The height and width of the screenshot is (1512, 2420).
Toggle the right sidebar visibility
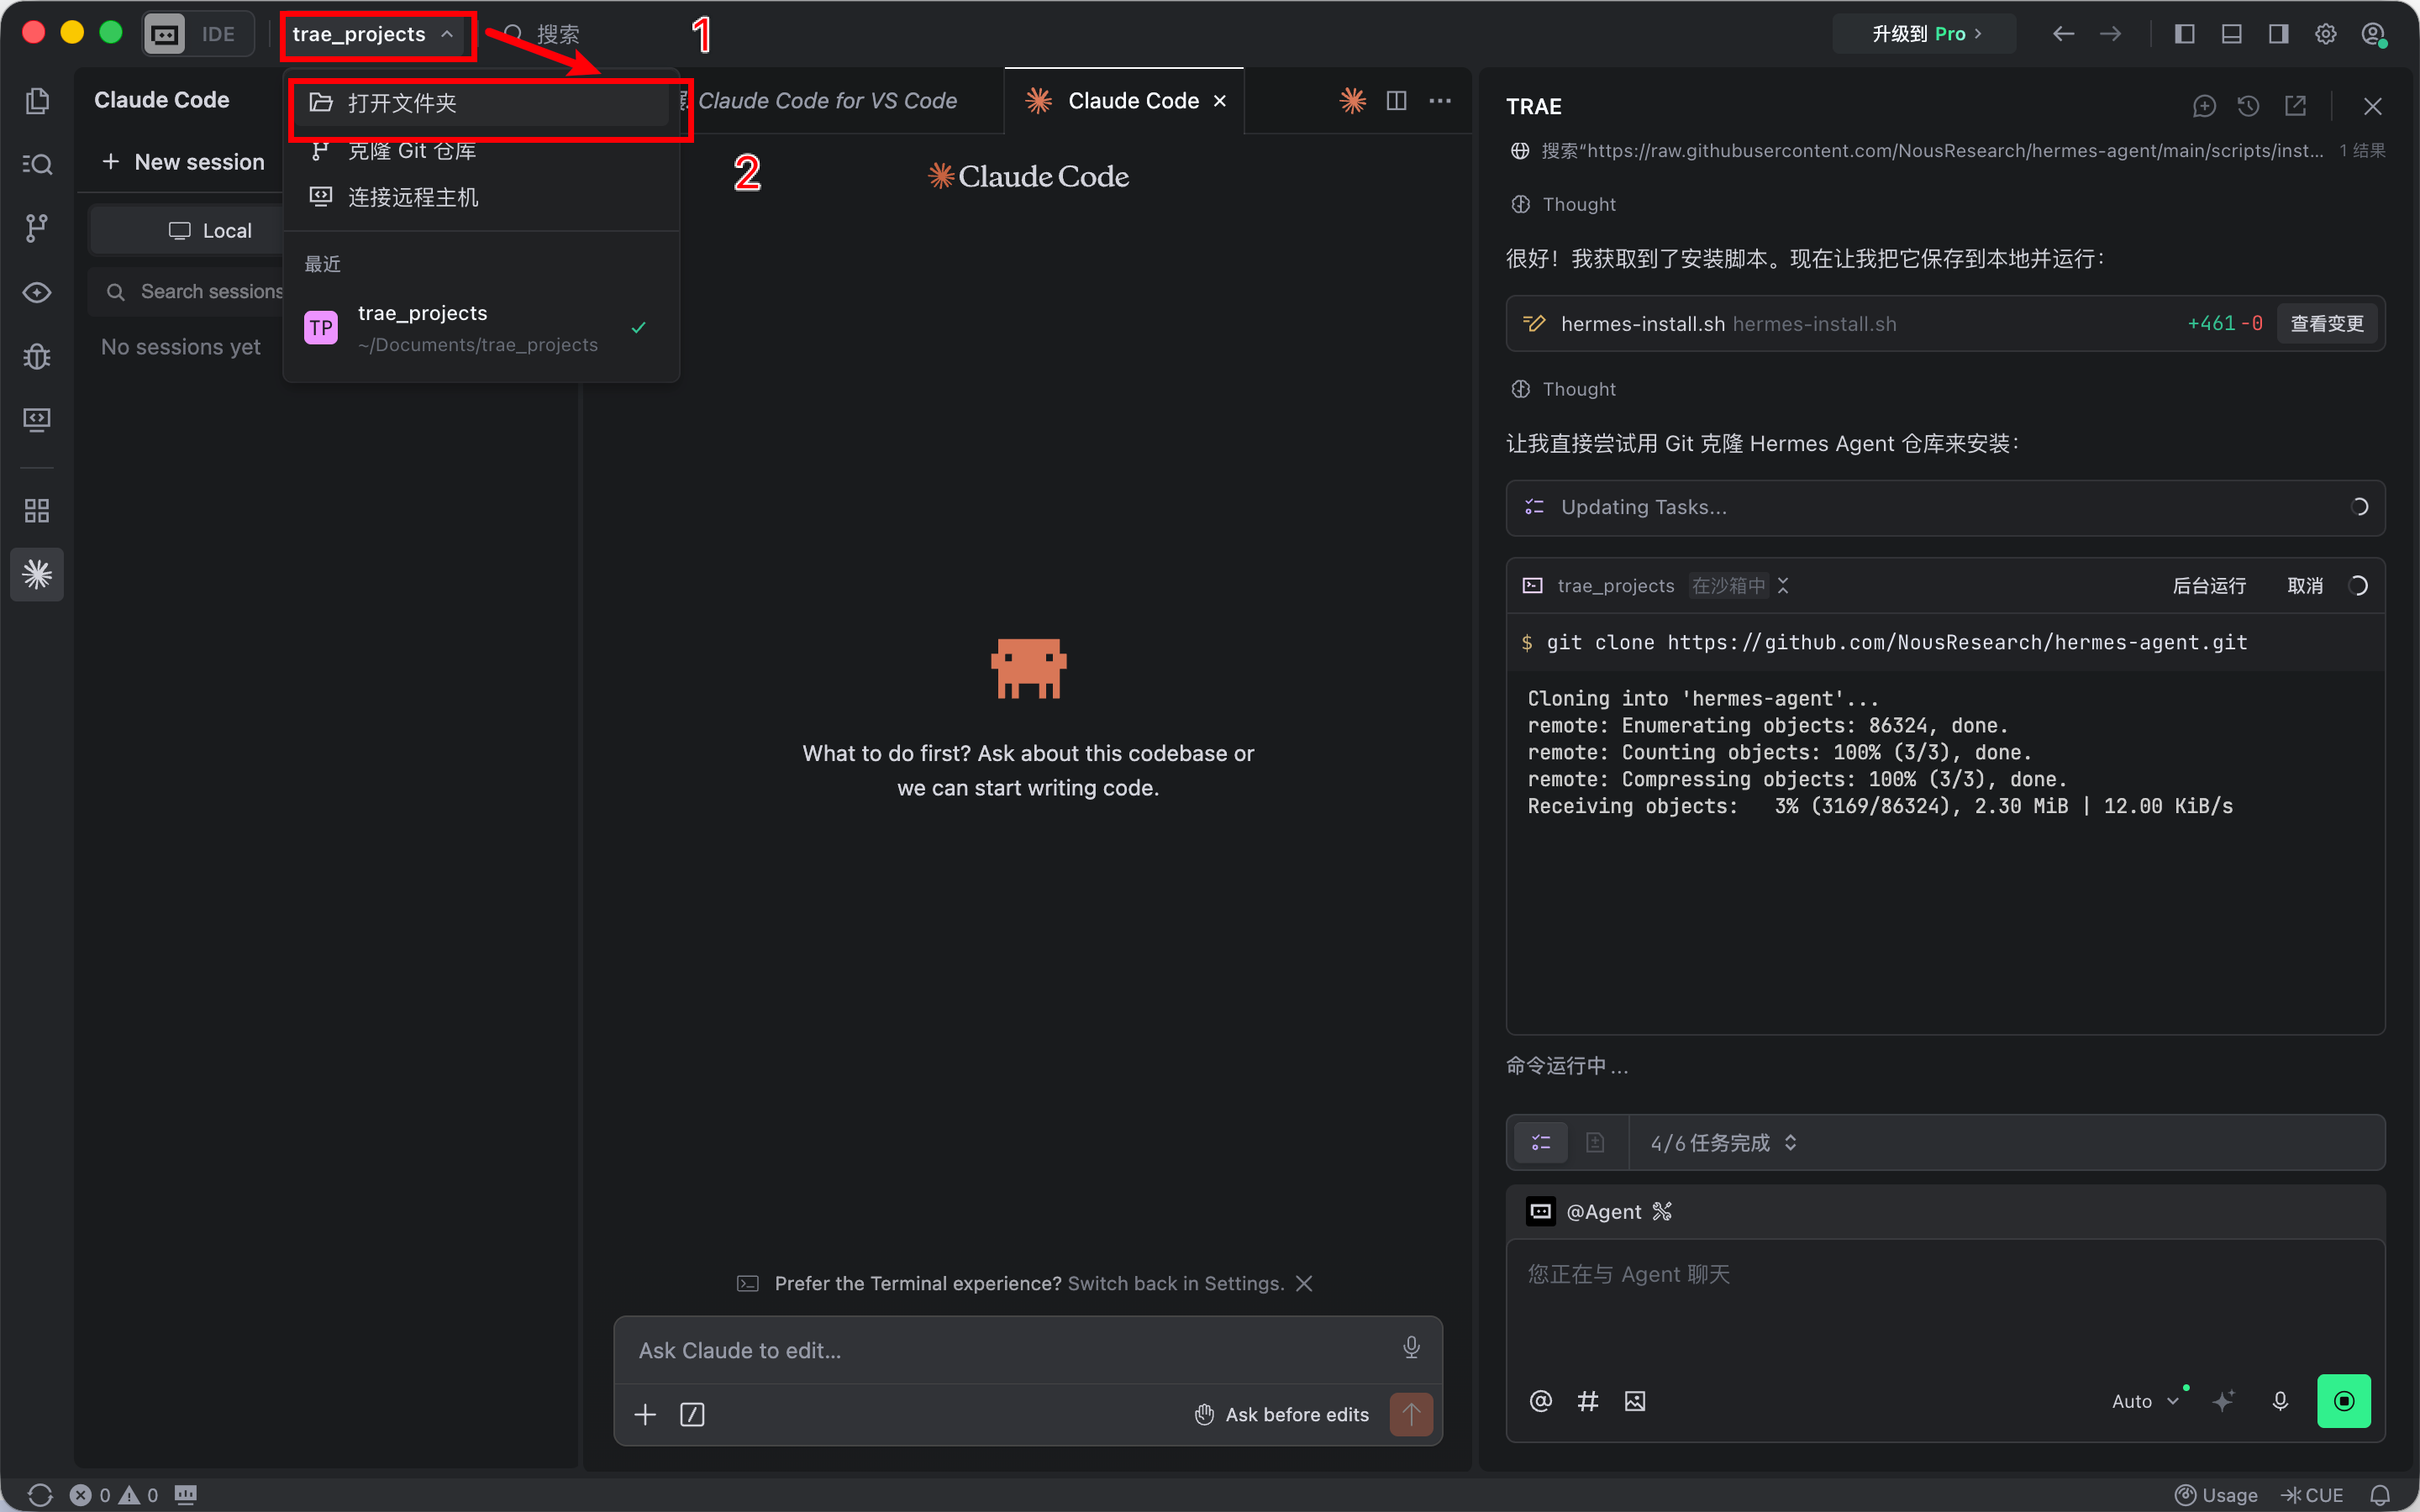2279,34
